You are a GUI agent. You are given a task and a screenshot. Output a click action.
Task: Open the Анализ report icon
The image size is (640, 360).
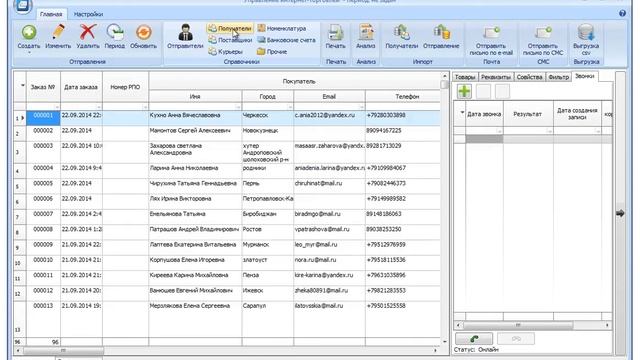(366, 33)
